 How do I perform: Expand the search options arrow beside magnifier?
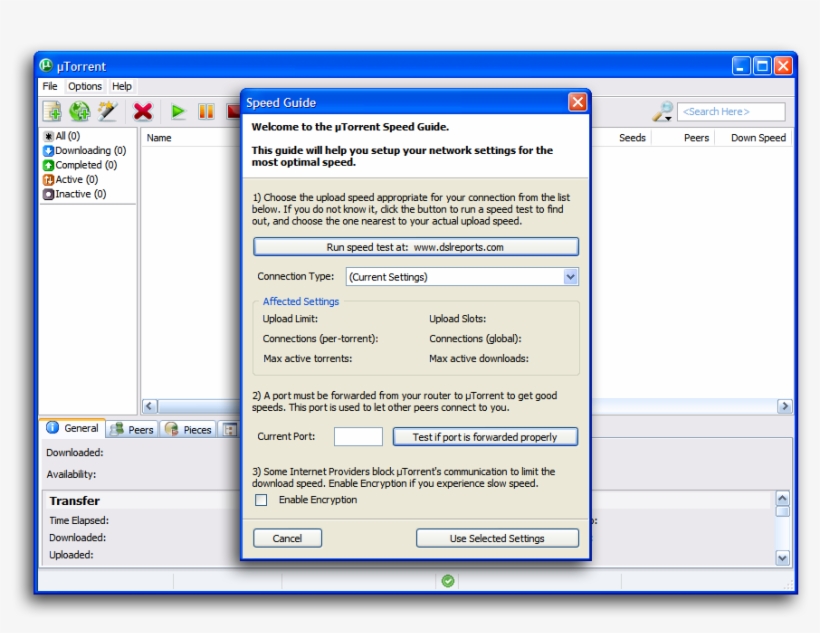pyautogui.click(x=670, y=119)
